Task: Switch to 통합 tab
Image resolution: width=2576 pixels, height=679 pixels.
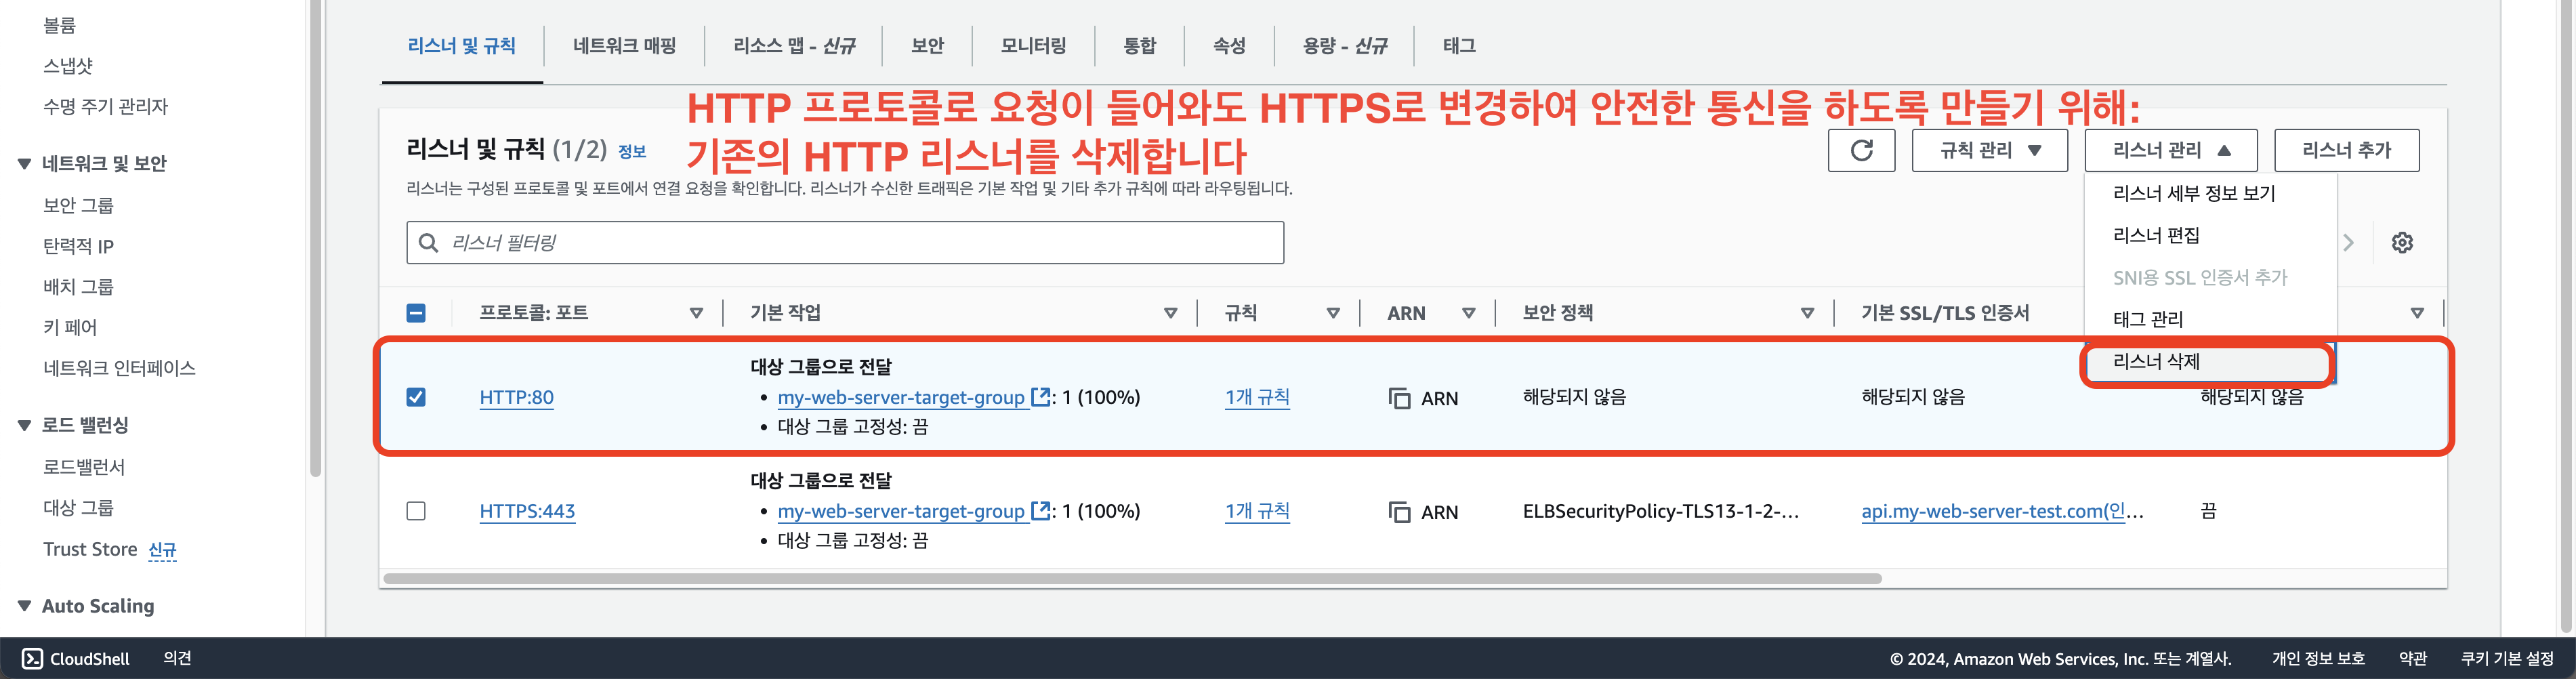Action: pos(1139,46)
